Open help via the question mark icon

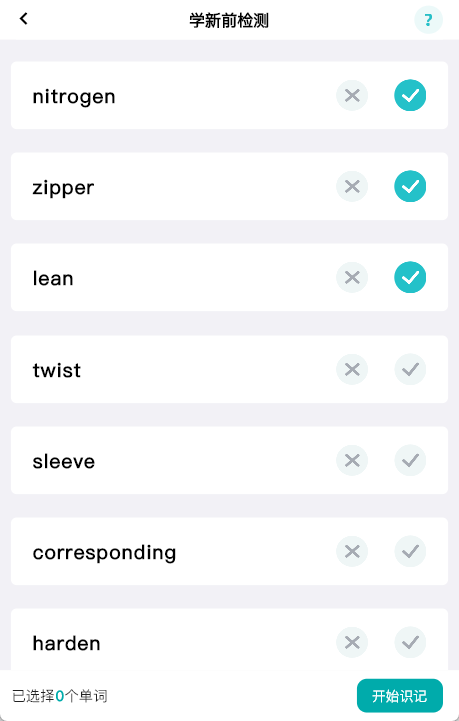point(428,20)
